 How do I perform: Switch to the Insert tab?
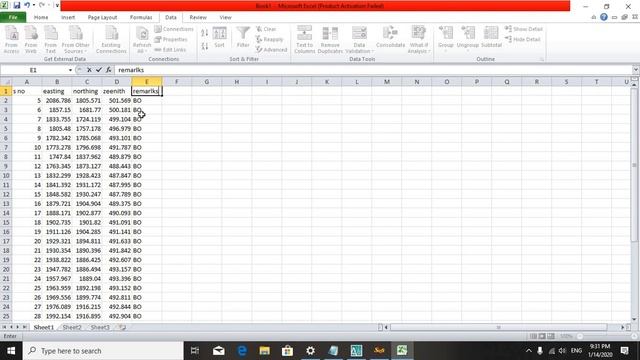[x=68, y=17]
